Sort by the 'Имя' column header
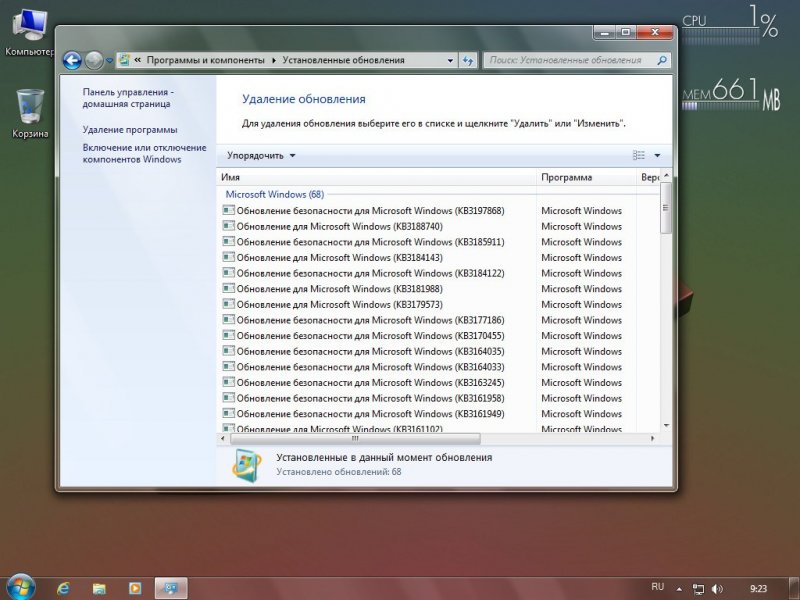Viewport: 800px width, 600px height. 378,177
